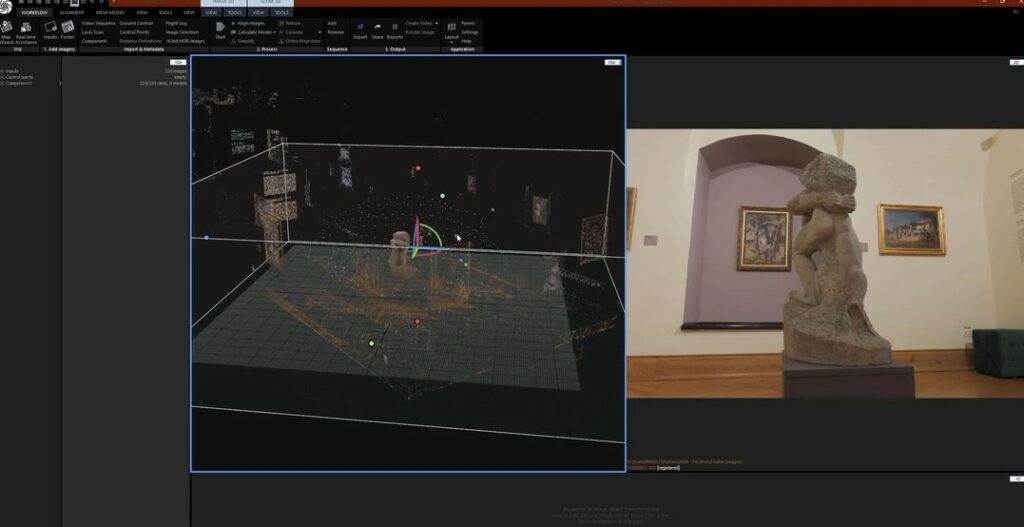Open the Inputs import icon
The height and width of the screenshot is (527, 1024).
point(50,28)
